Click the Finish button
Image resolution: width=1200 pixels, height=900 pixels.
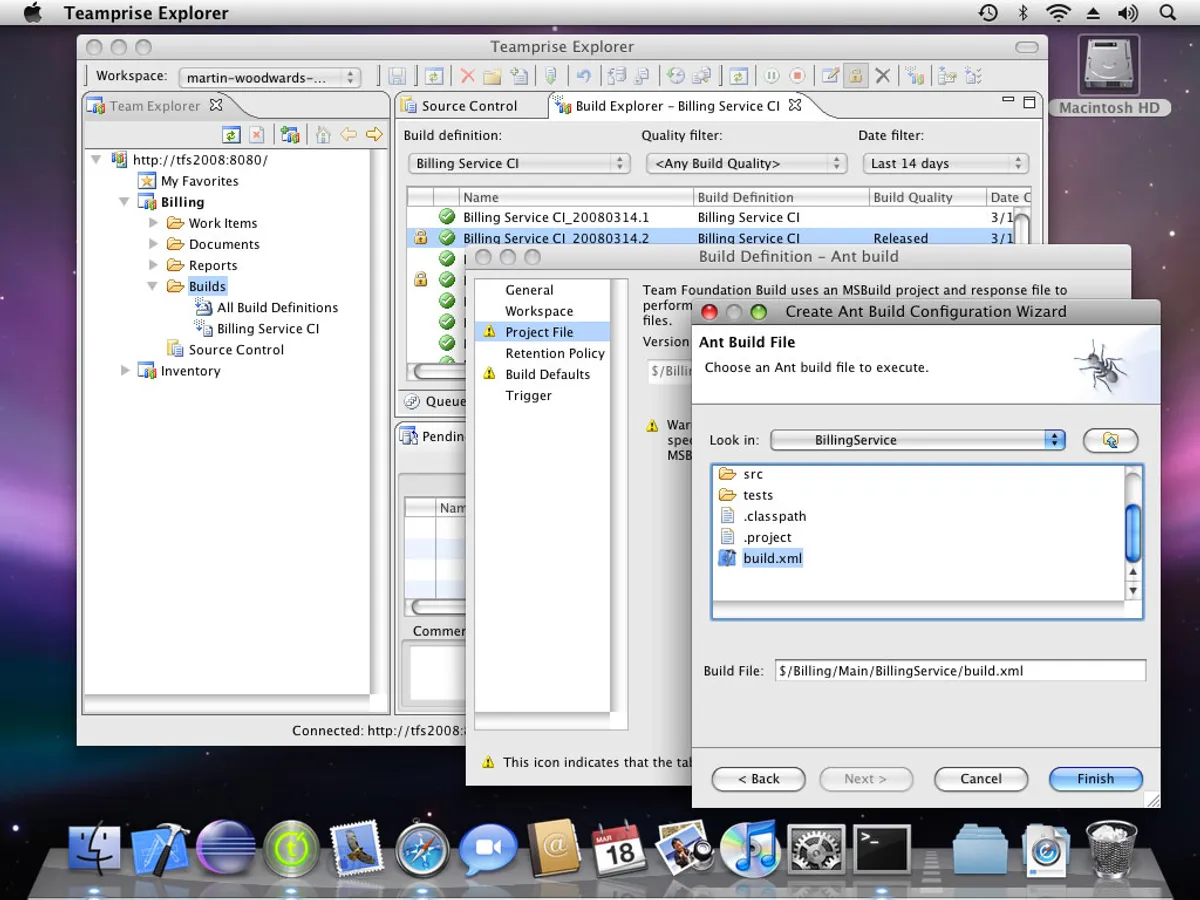coord(1095,778)
